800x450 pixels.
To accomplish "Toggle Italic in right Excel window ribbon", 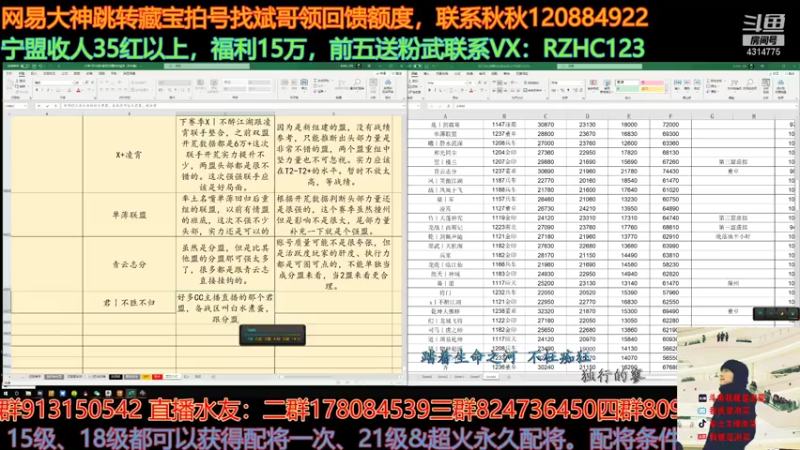I will click(x=436, y=90).
